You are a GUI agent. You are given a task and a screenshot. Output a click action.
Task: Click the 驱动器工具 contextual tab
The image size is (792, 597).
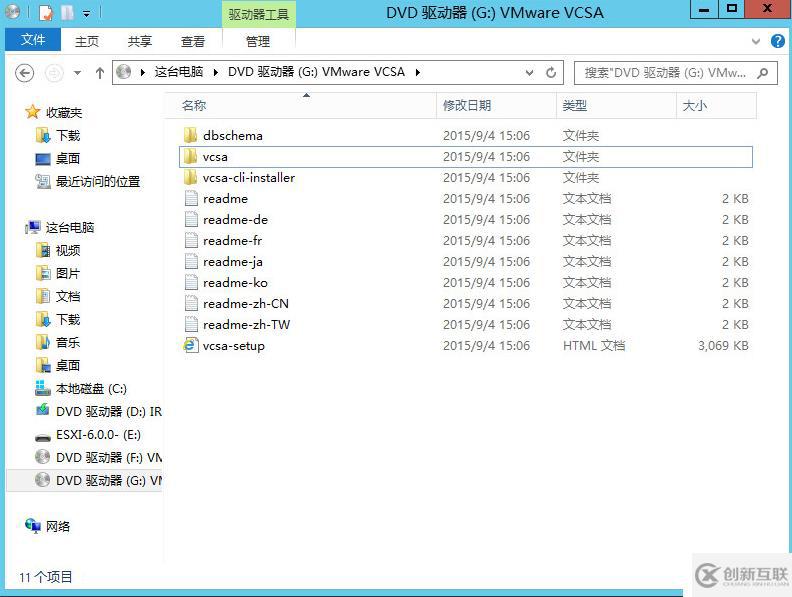pos(259,14)
